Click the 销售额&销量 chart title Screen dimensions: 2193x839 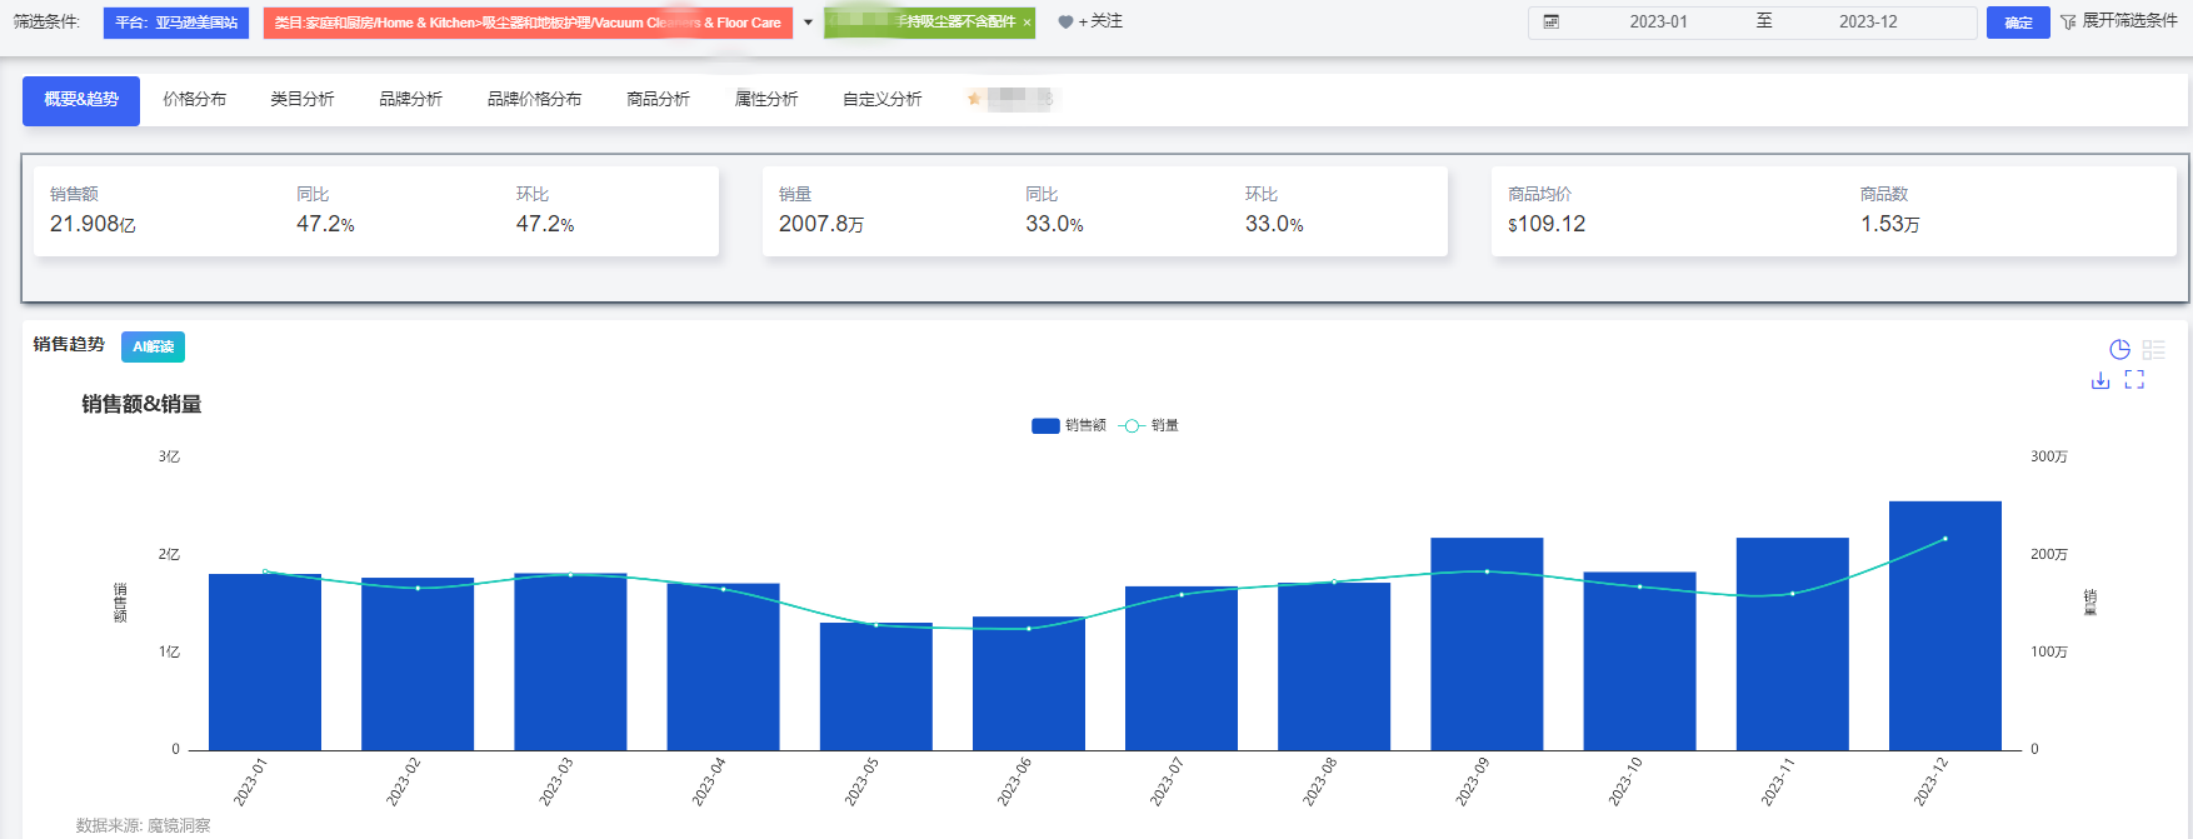[141, 404]
